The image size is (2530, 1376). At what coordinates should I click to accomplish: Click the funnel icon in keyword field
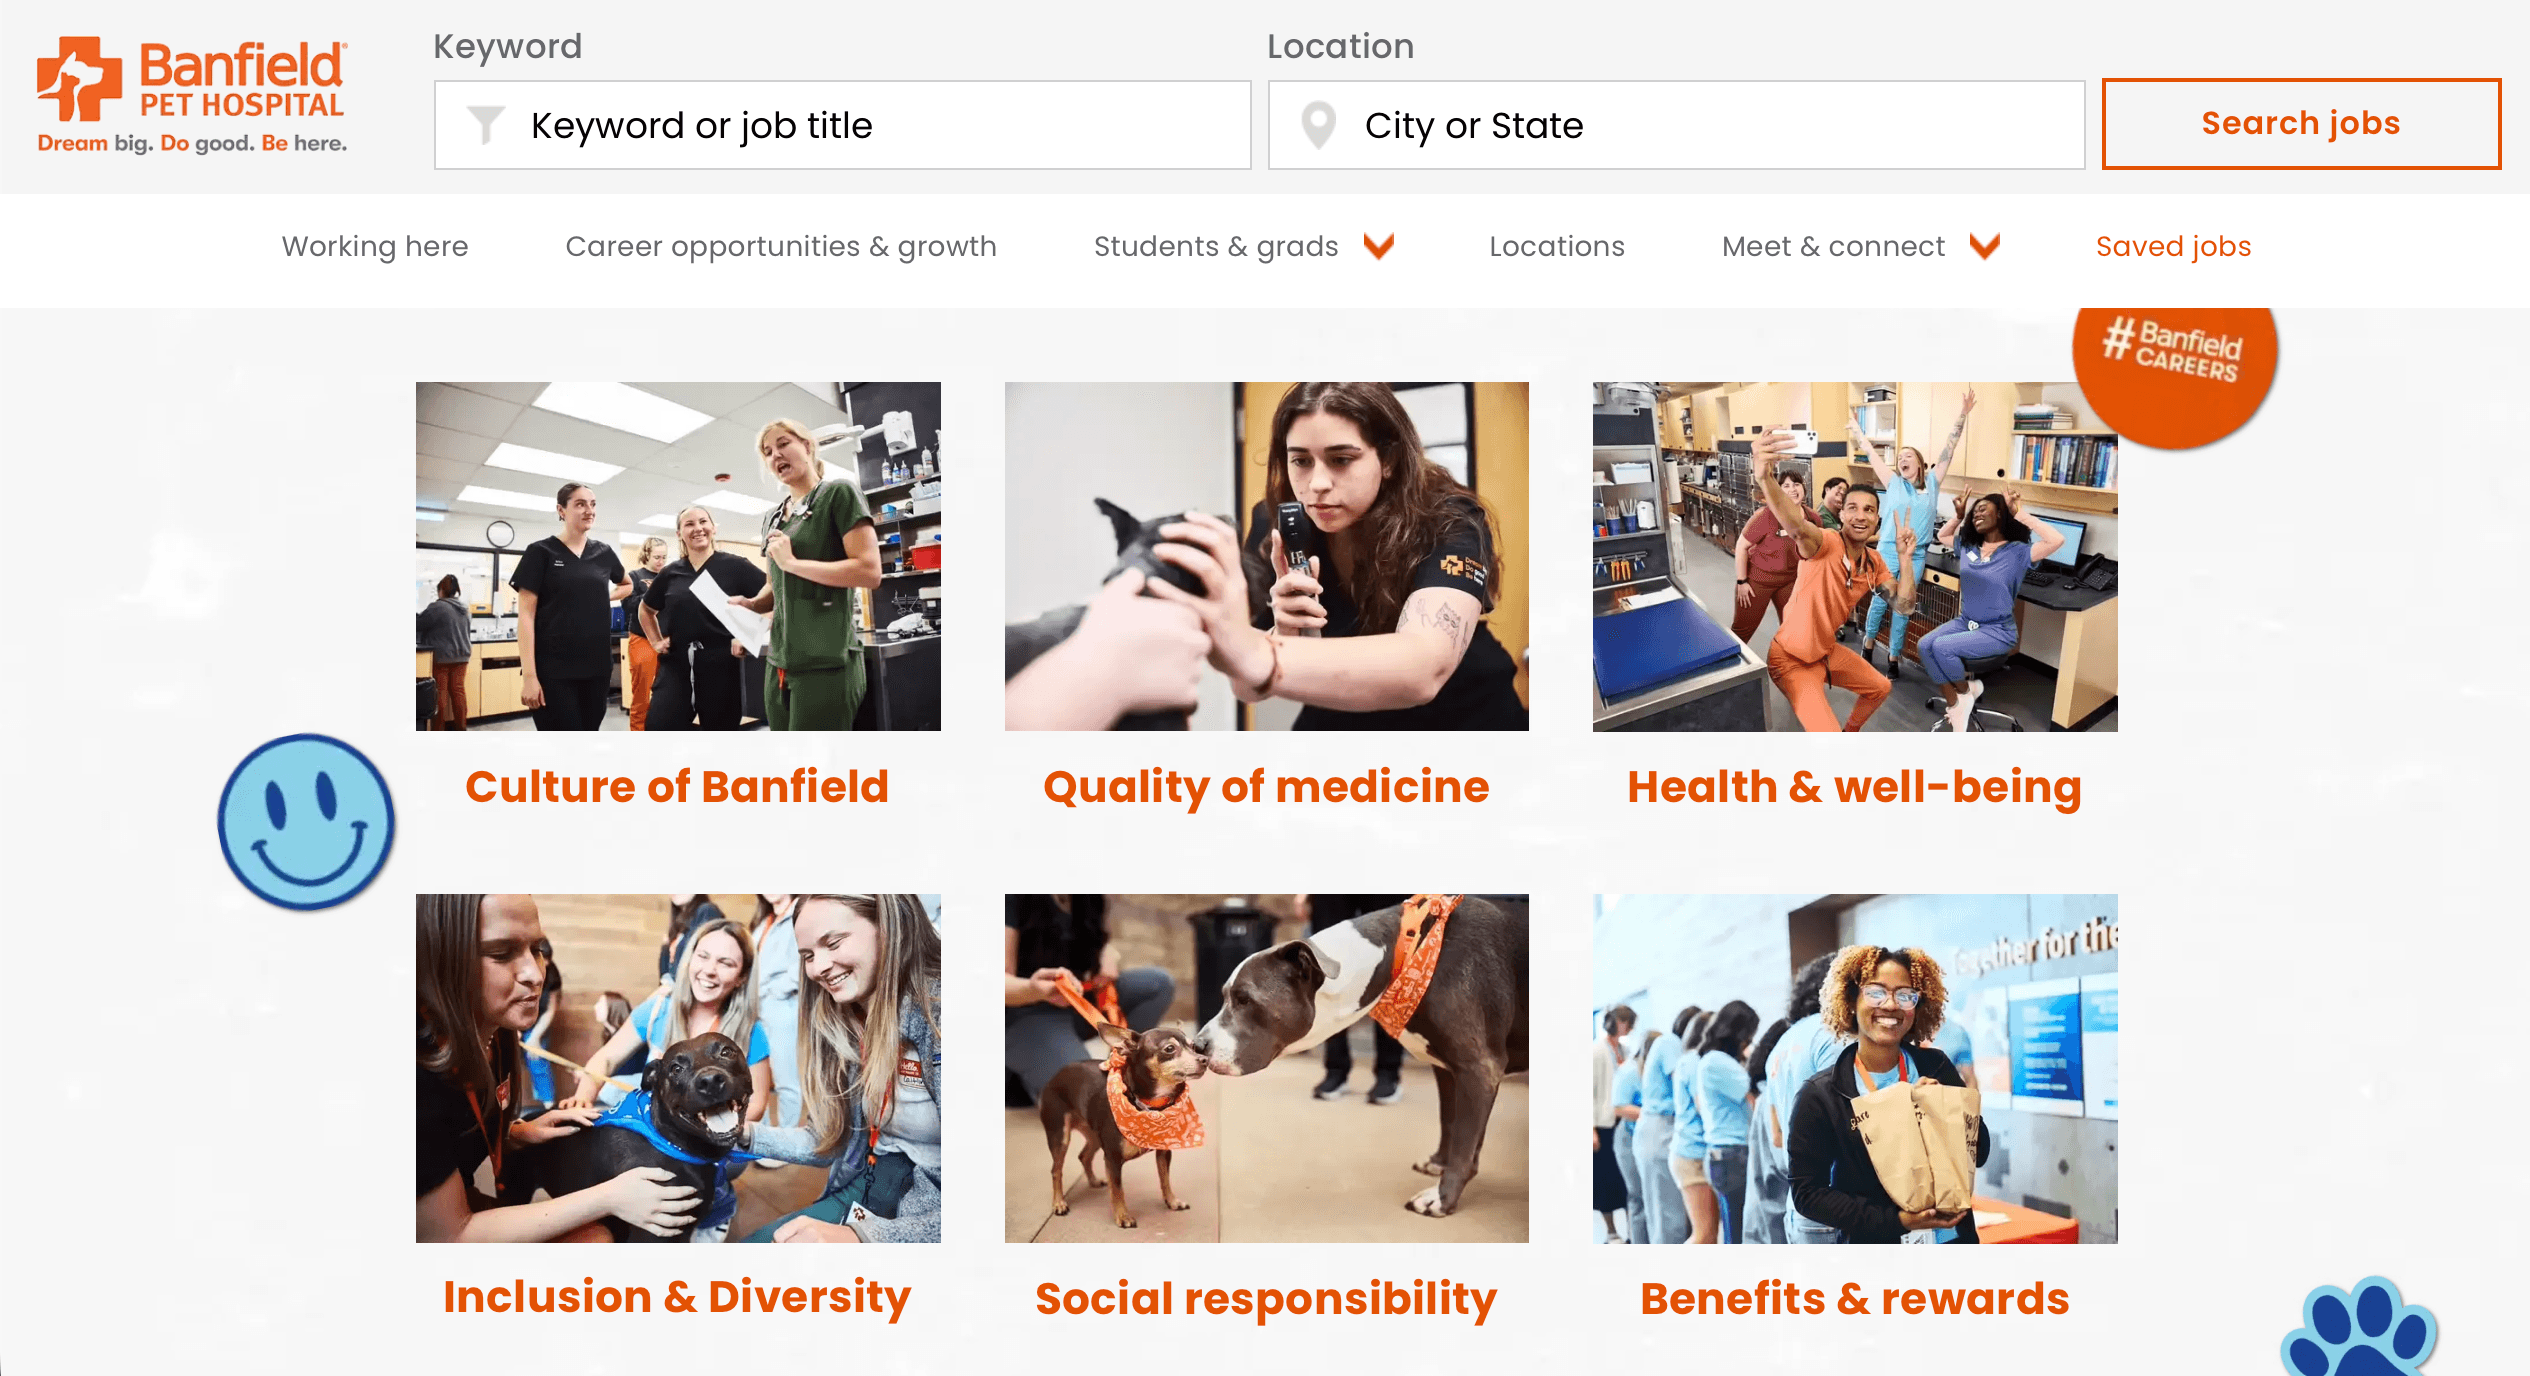tap(486, 125)
